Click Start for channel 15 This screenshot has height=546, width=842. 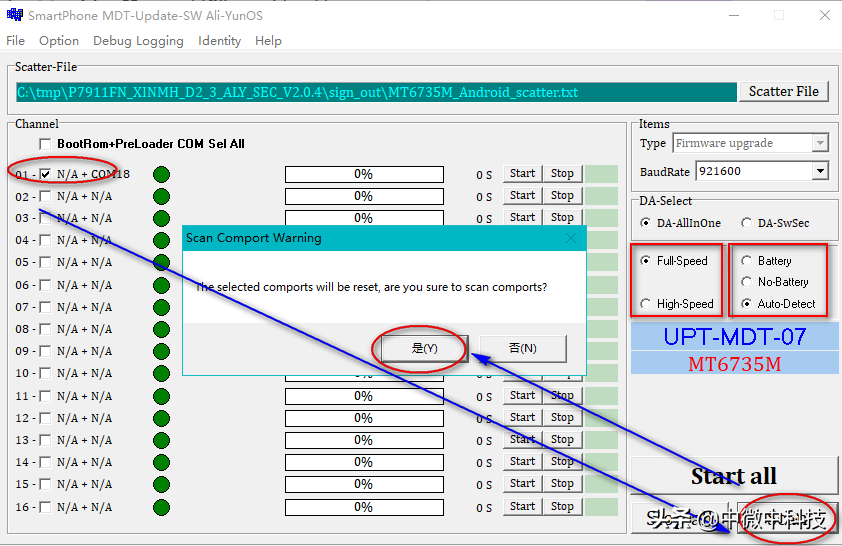tap(522, 483)
